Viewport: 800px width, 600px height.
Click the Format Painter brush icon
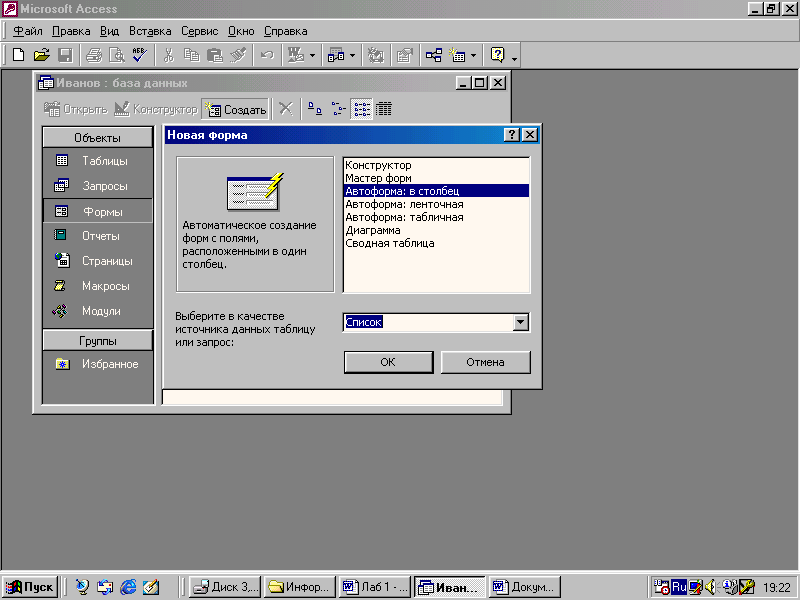(238, 55)
